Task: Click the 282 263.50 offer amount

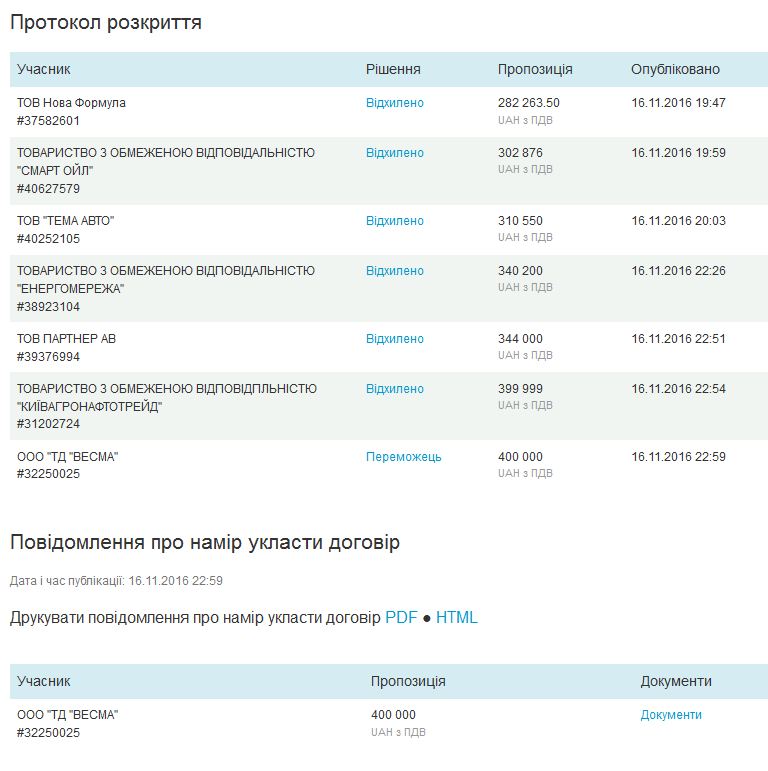Action: 529,103
